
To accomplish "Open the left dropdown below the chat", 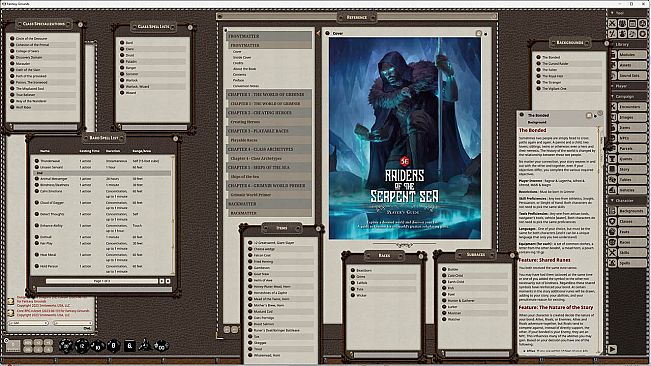I will click(x=29, y=323).
